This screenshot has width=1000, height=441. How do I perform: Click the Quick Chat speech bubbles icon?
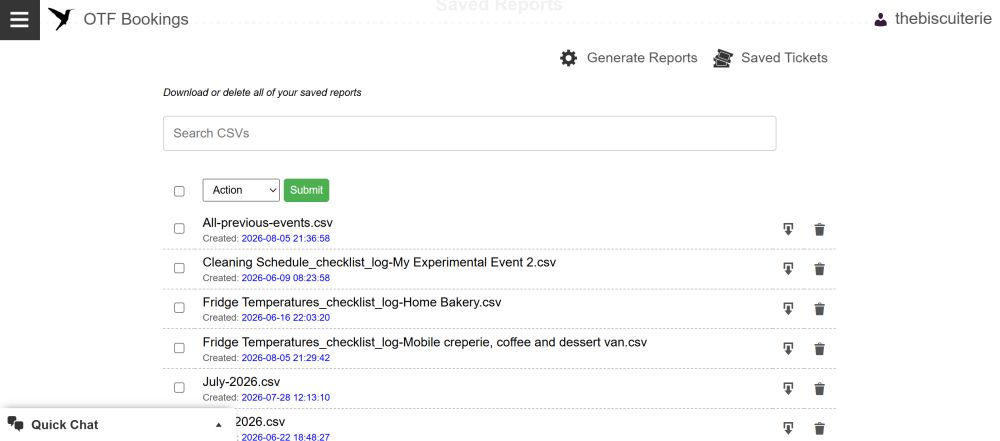[15, 424]
